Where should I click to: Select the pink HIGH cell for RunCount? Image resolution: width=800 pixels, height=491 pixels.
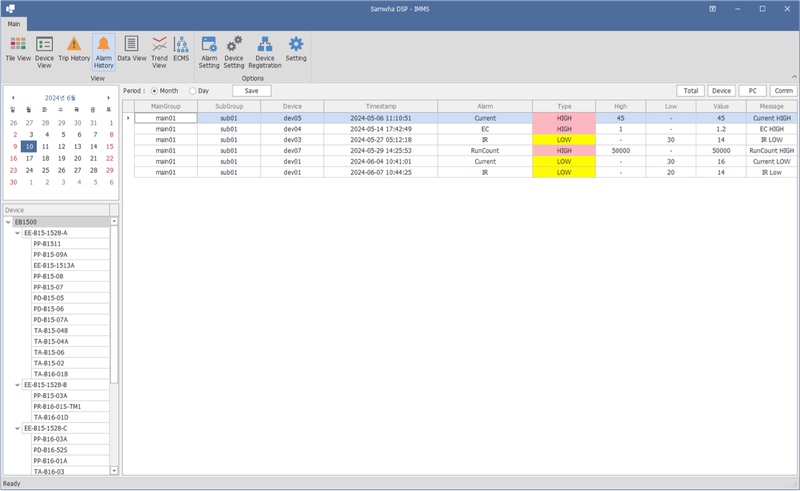(564, 151)
